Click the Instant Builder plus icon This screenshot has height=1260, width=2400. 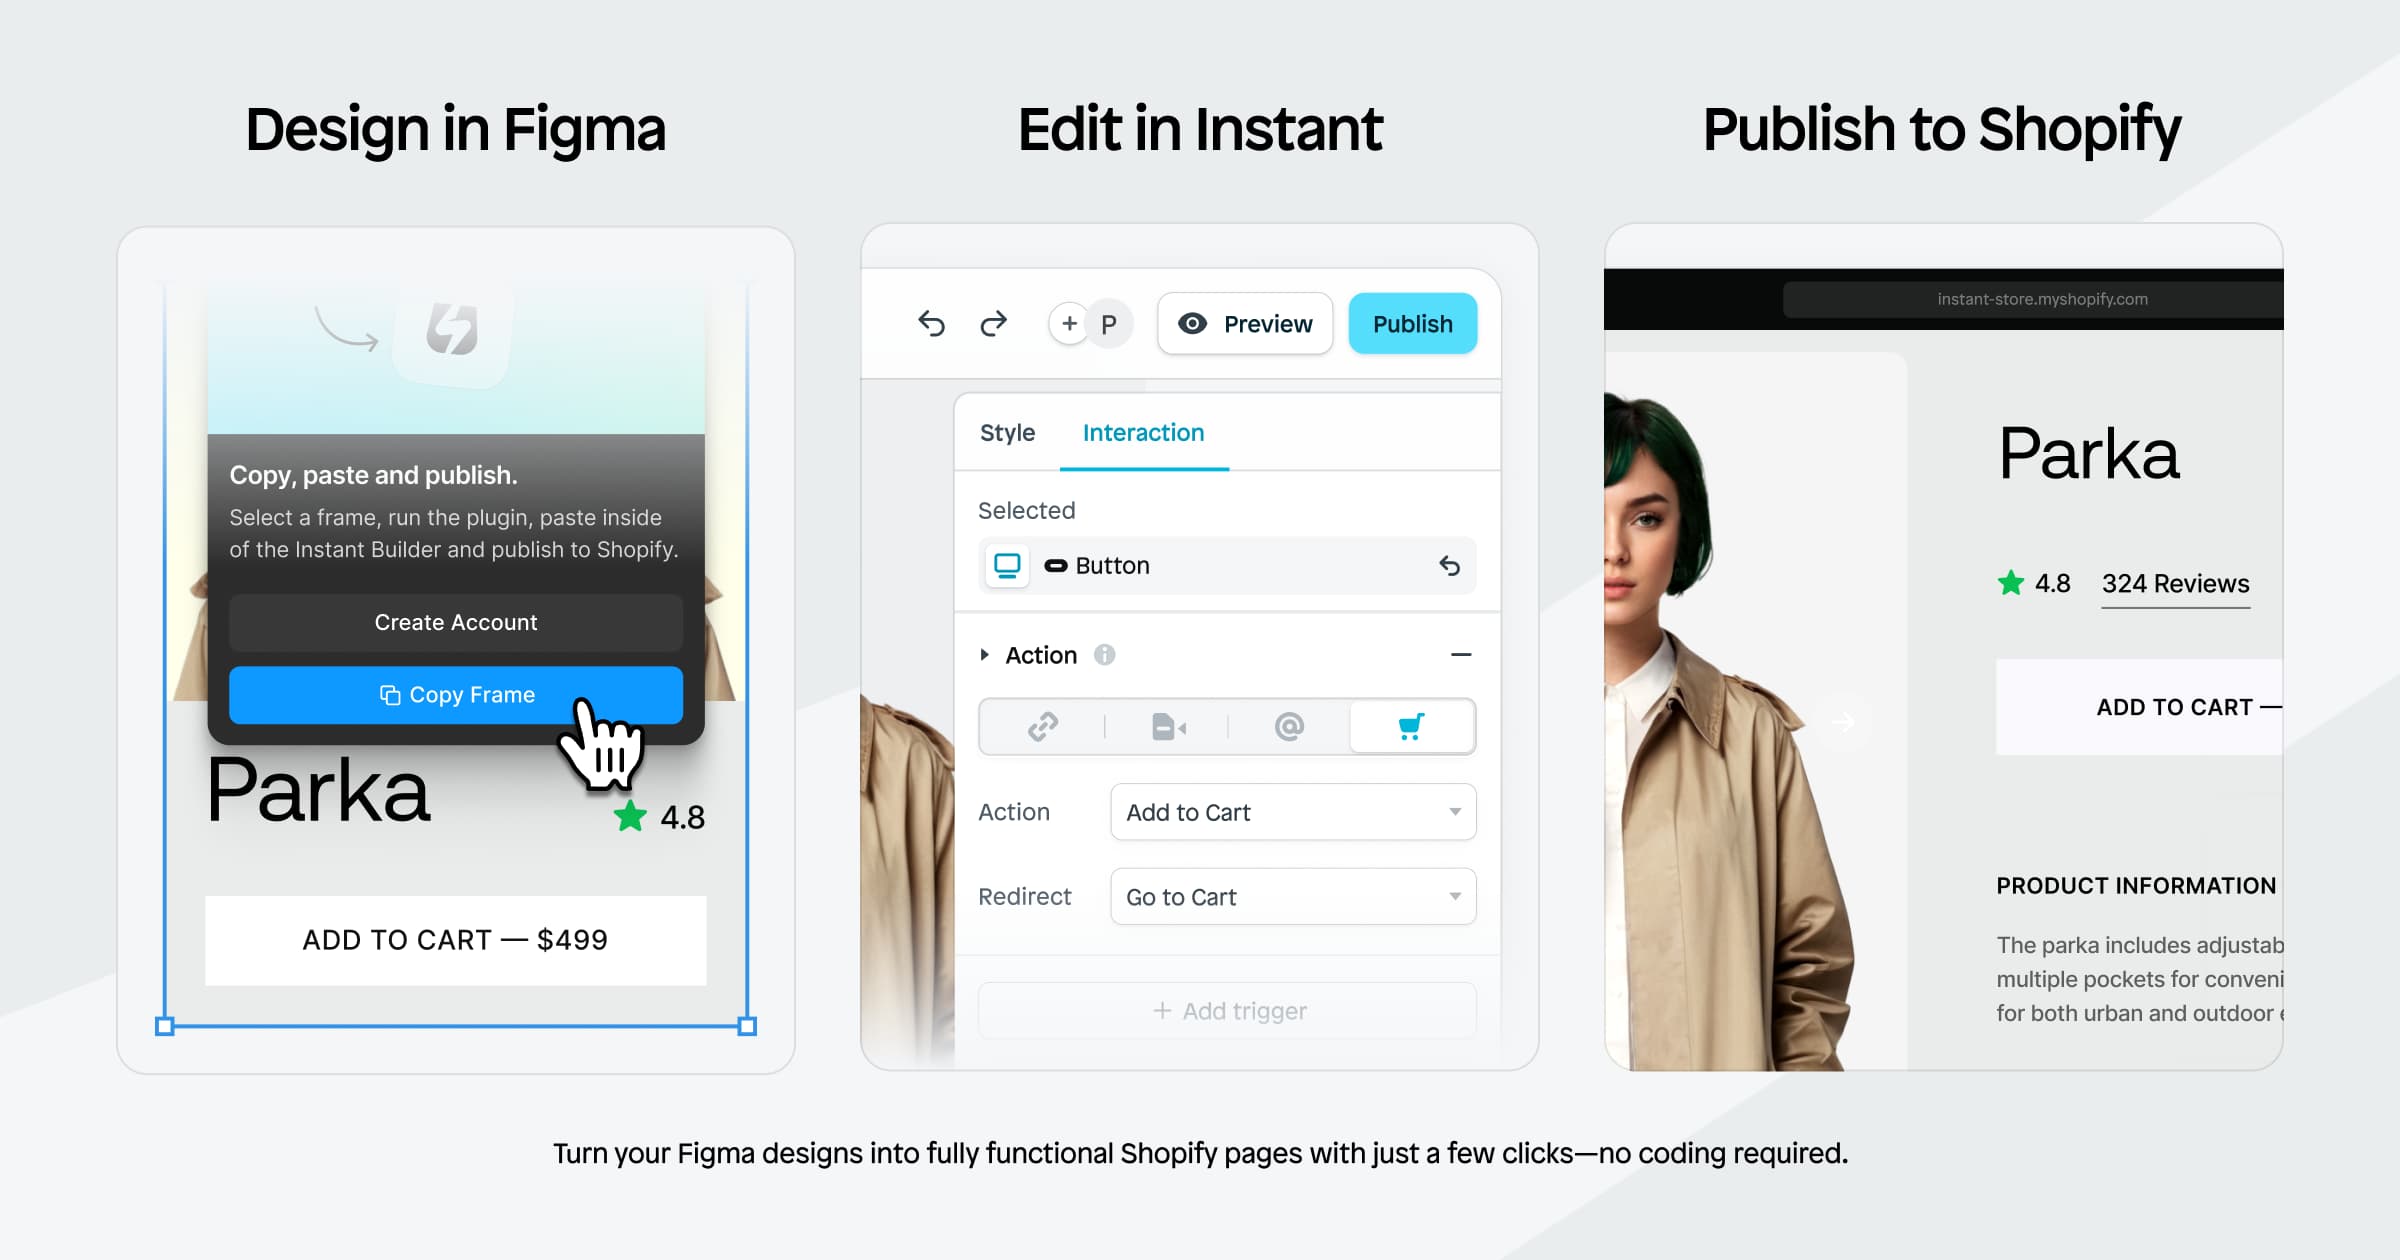click(1067, 324)
